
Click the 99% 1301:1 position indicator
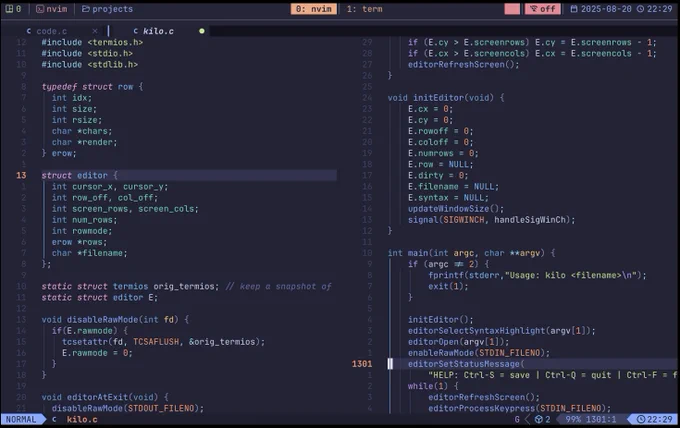point(591,419)
